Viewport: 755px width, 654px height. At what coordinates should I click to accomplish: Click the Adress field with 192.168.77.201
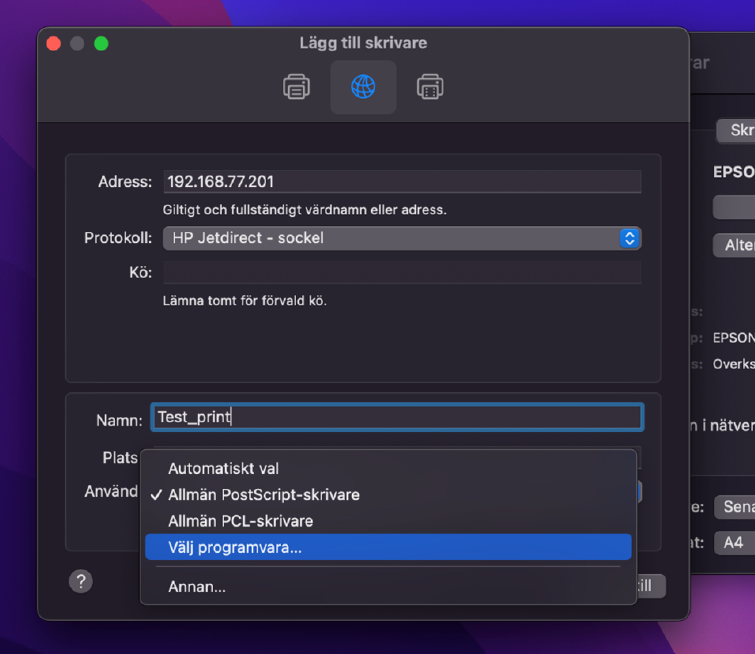[x=401, y=182]
